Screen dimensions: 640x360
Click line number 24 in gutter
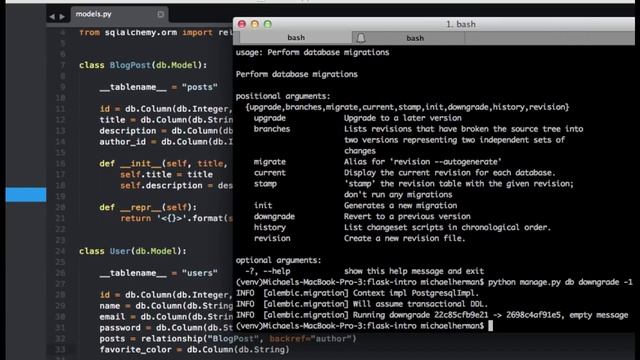coord(60,251)
